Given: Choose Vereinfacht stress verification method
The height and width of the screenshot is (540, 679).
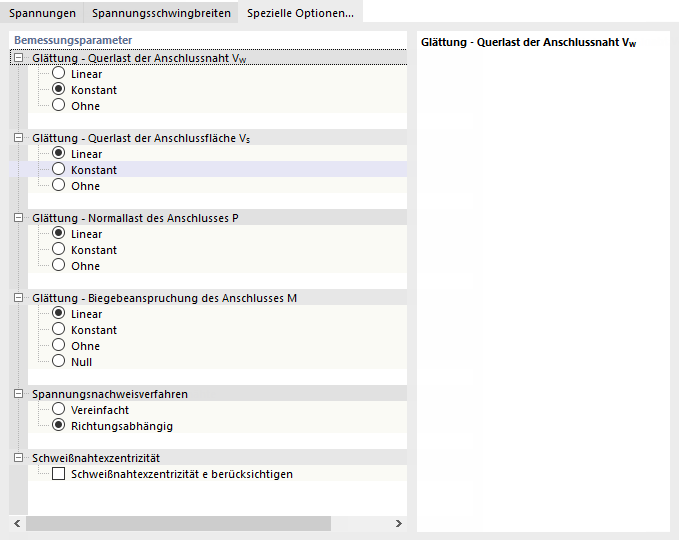Looking at the screenshot, I should pyautogui.click(x=59, y=410).
